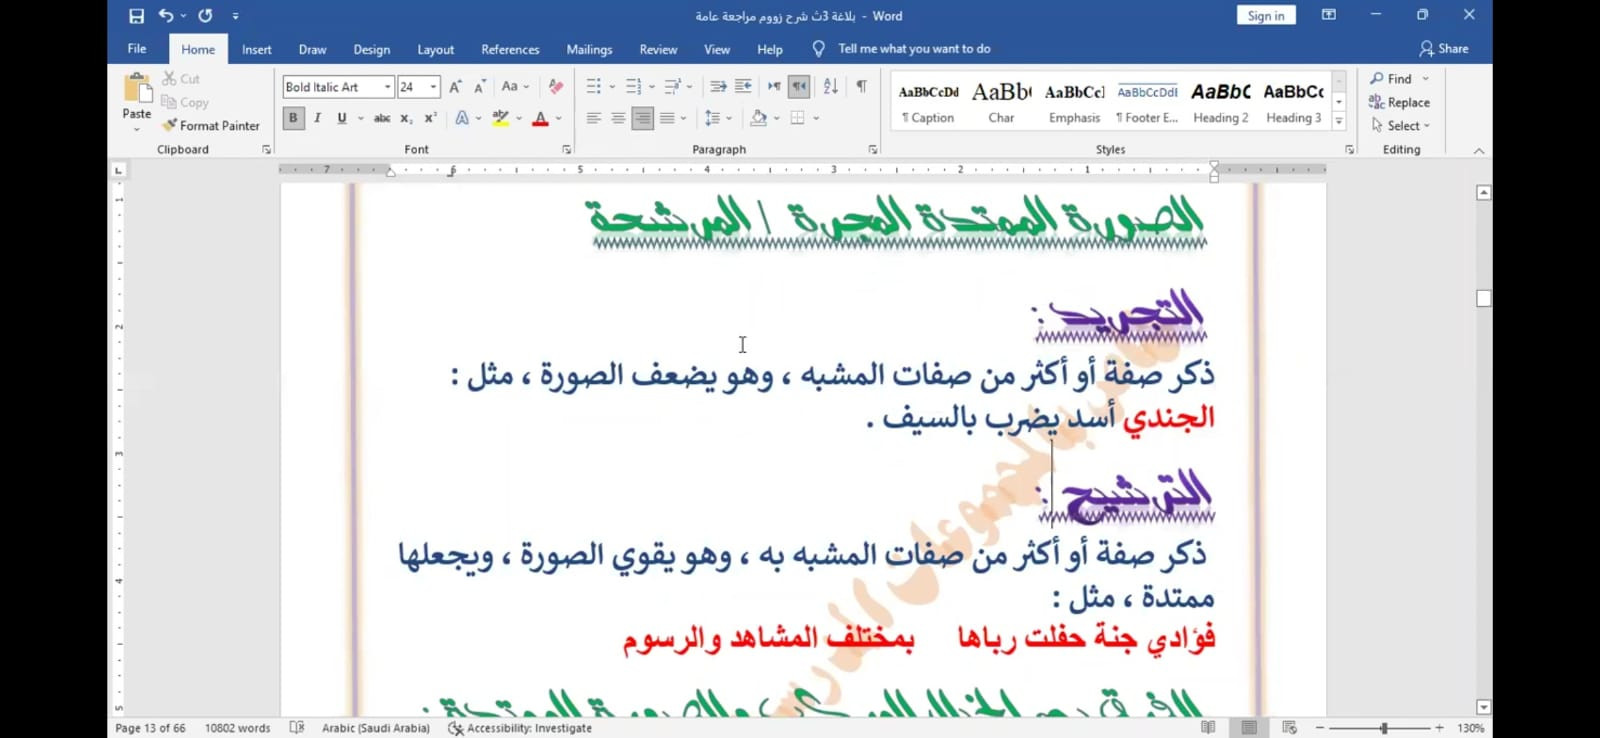Open the File menu
This screenshot has width=1600, height=738.
click(137, 49)
